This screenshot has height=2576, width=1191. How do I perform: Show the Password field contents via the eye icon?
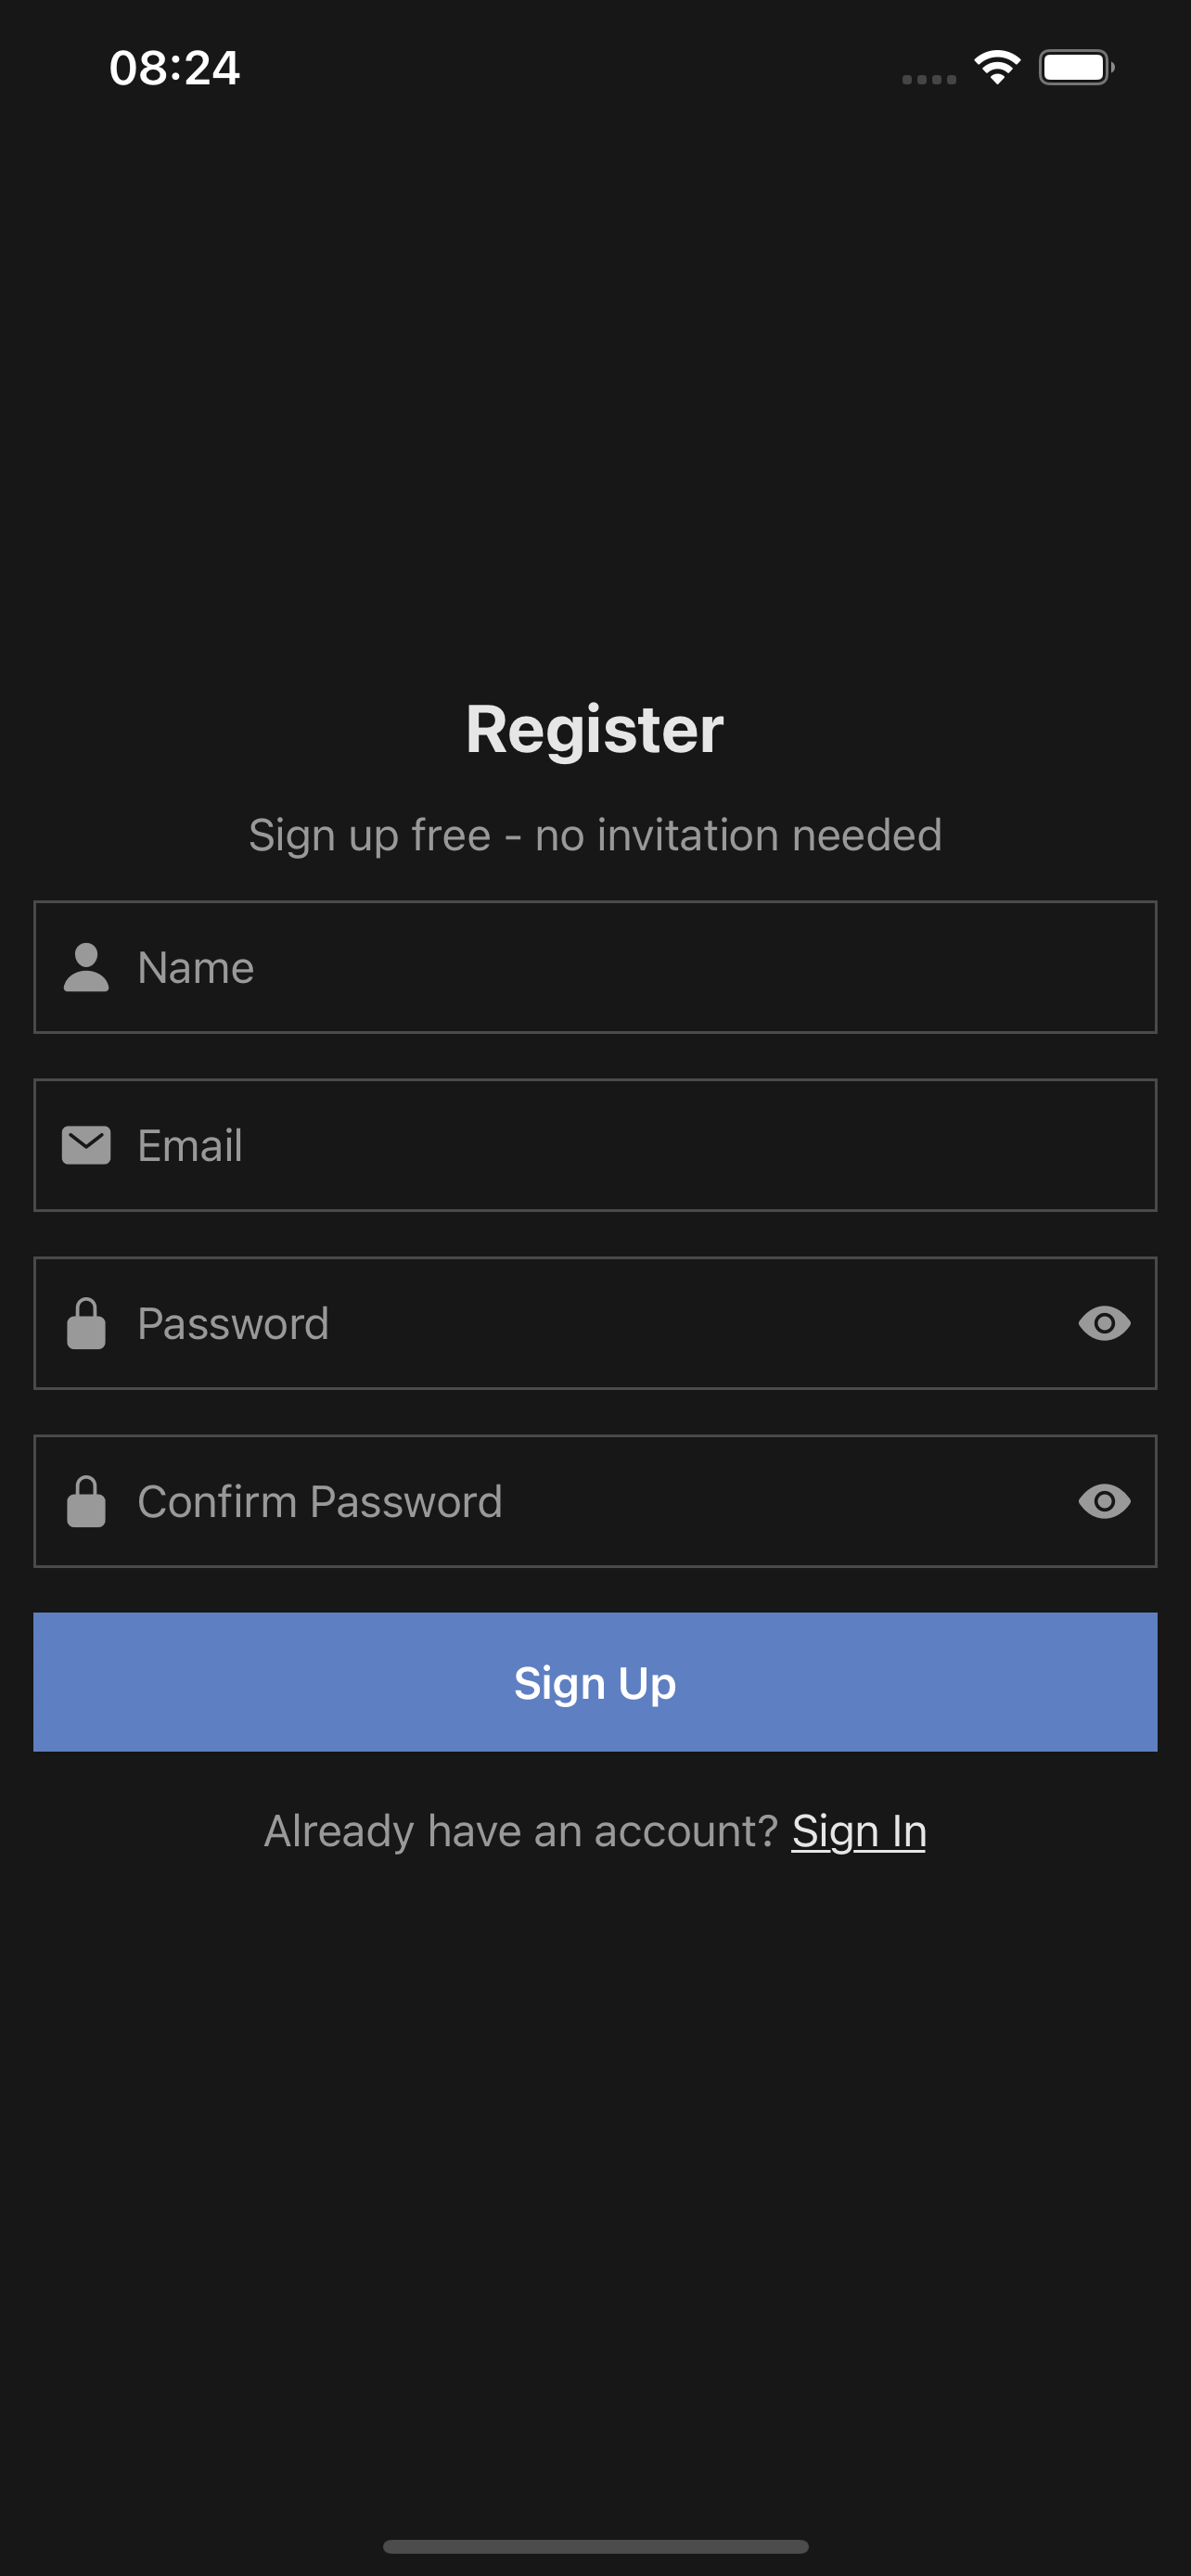click(x=1104, y=1323)
